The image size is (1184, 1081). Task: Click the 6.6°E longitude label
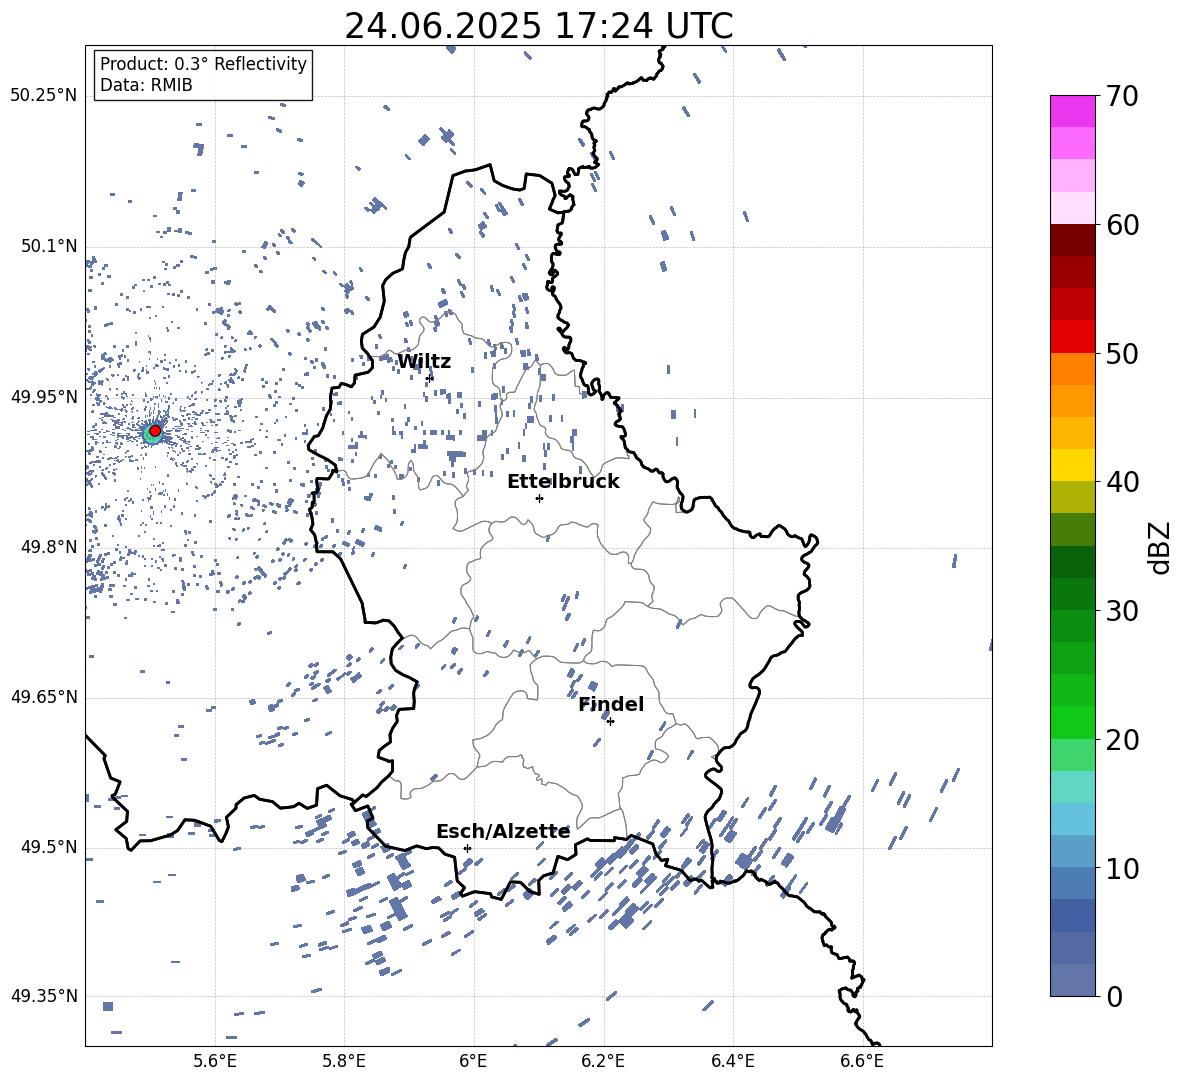(862, 1061)
